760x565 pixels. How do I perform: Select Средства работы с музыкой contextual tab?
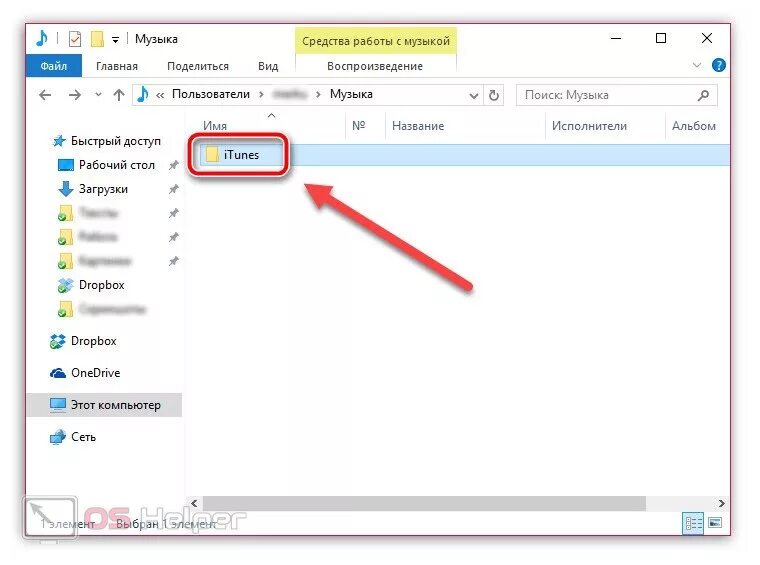tap(376, 41)
